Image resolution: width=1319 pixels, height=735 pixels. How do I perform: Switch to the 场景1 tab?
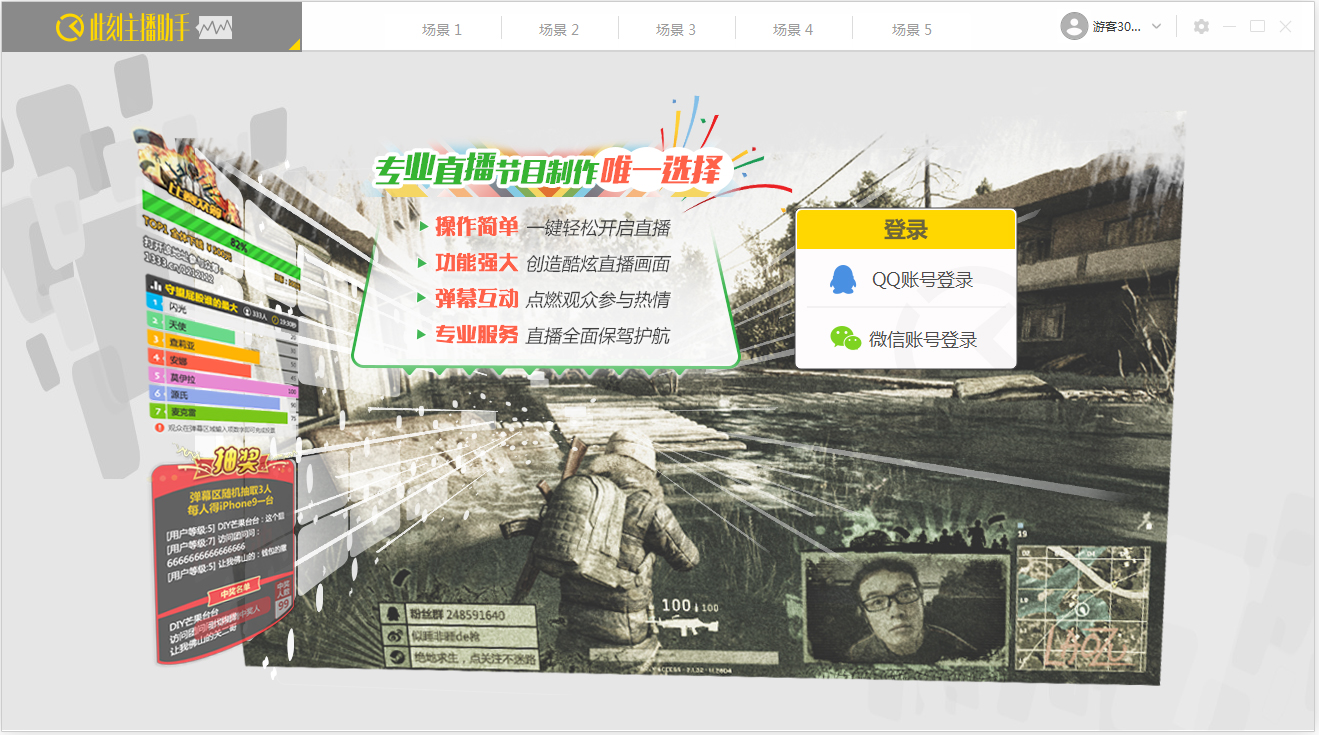(442, 29)
